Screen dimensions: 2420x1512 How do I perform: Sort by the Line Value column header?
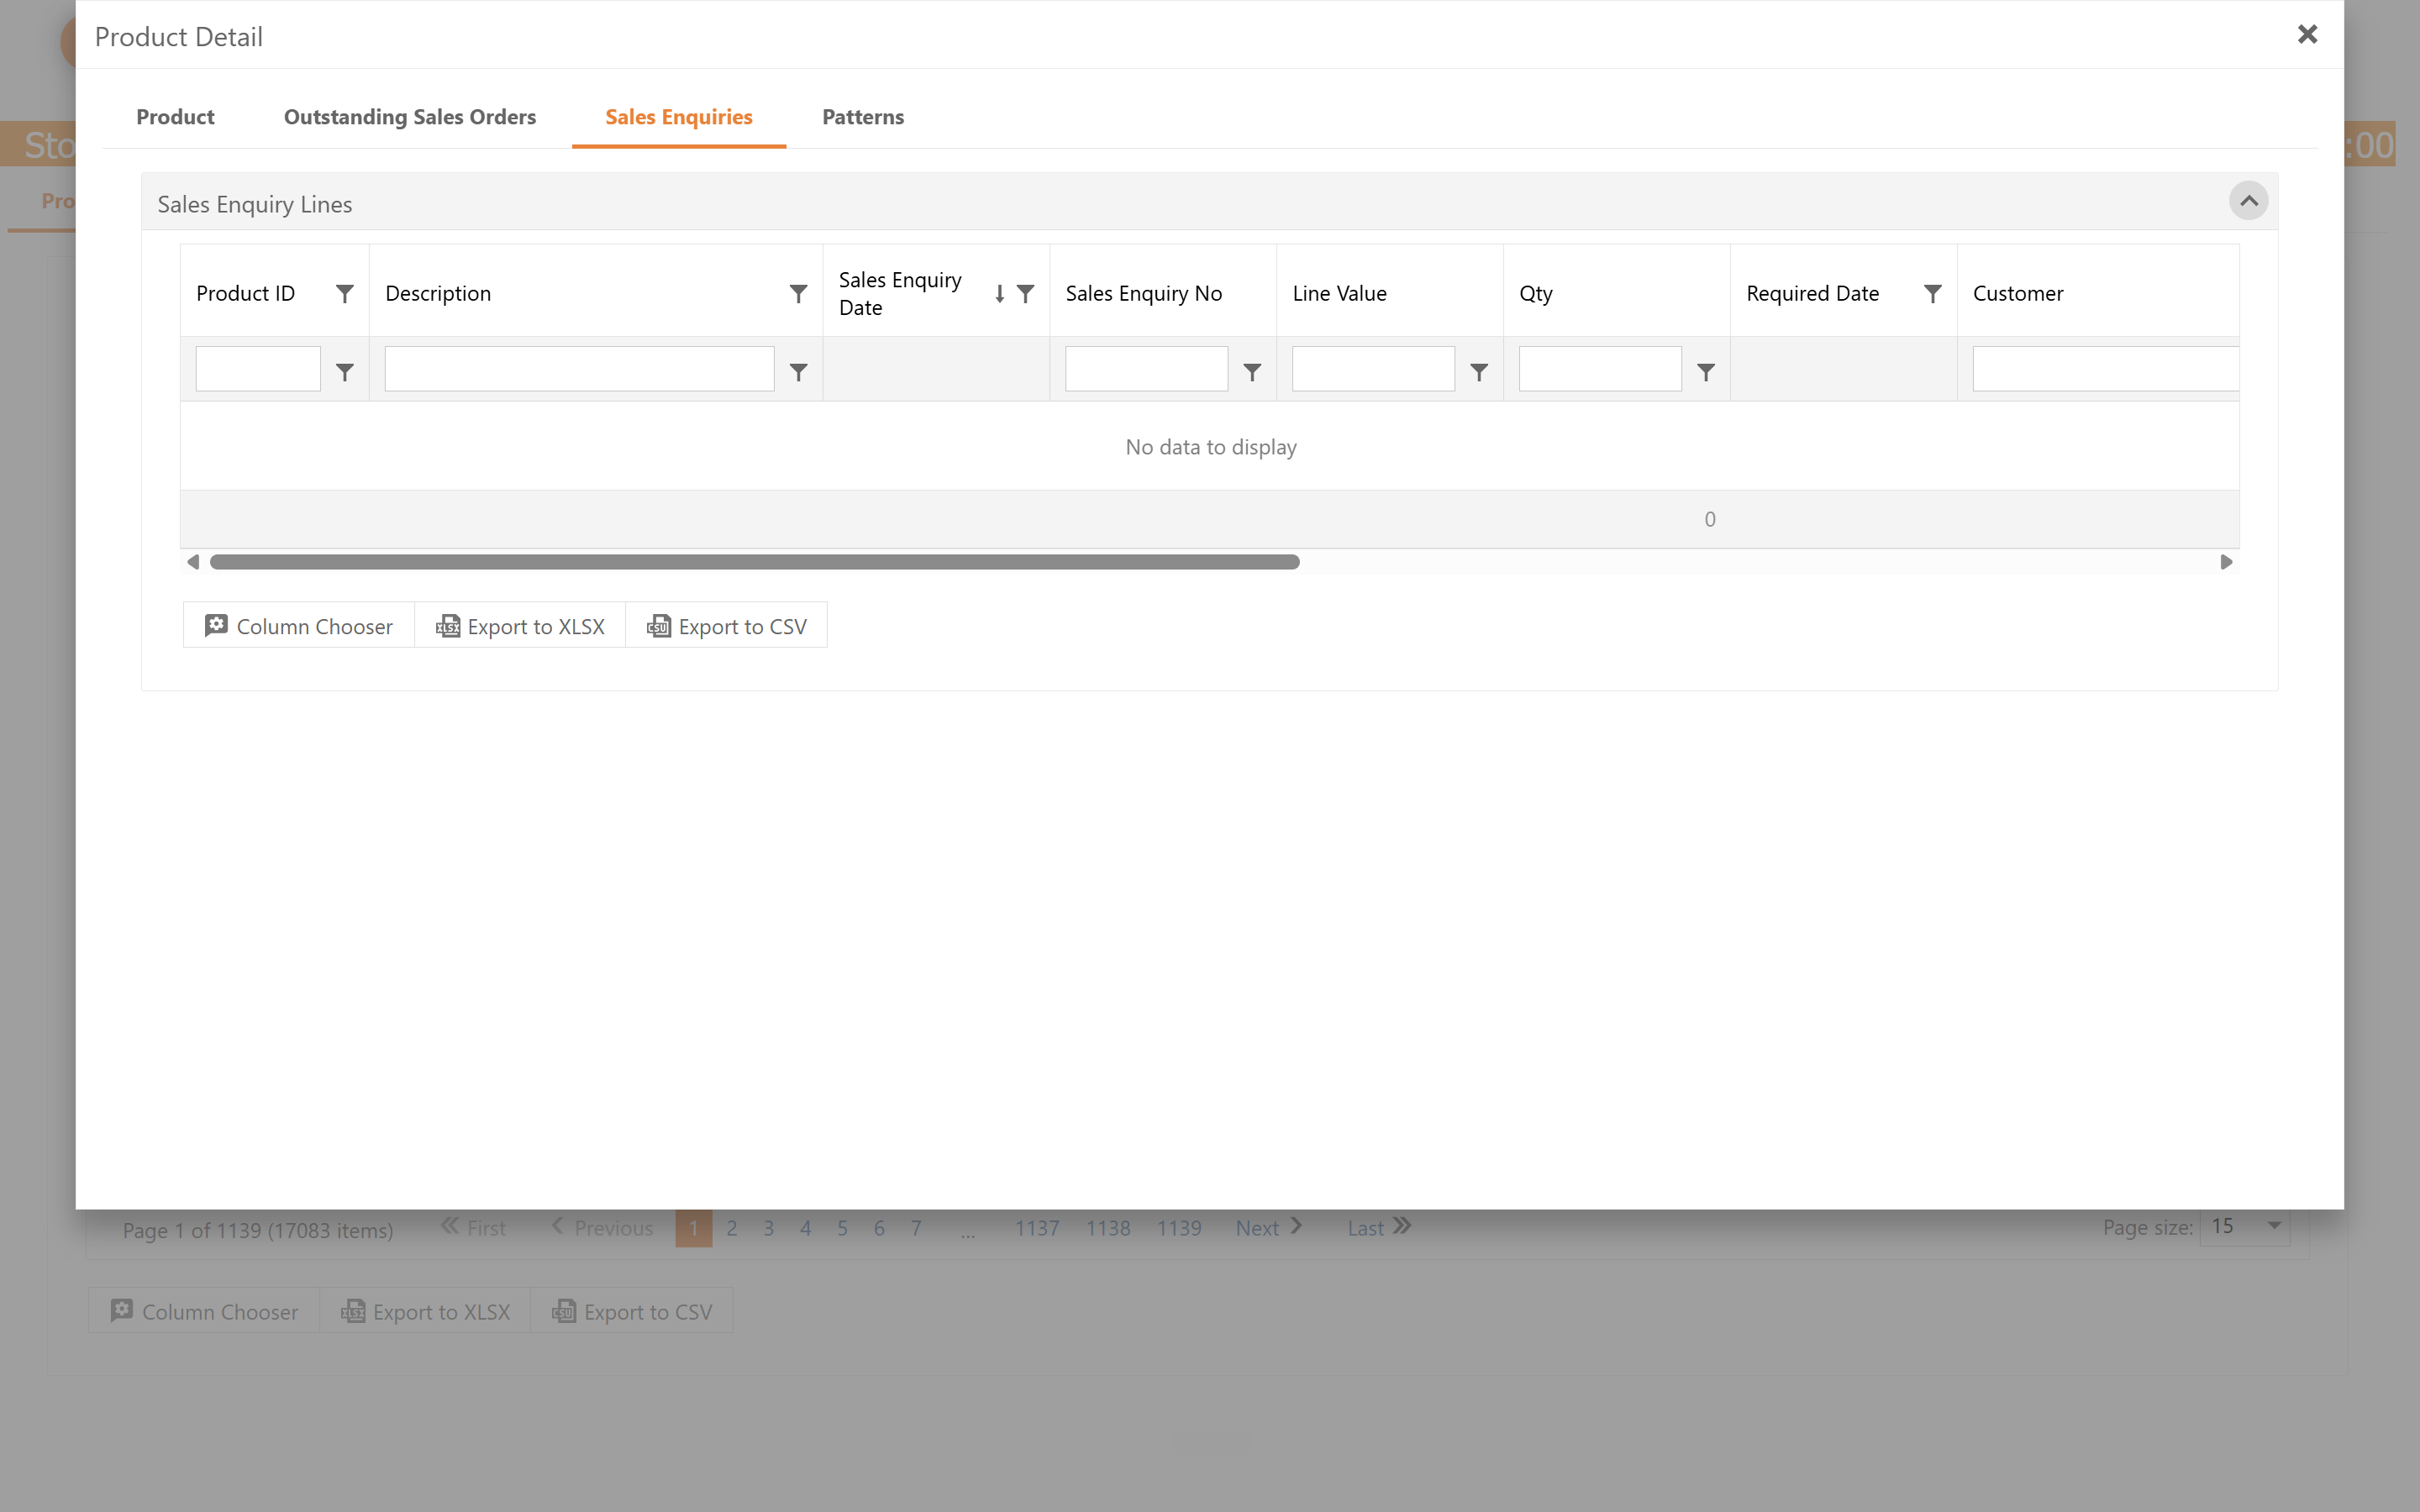tap(1390, 291)
